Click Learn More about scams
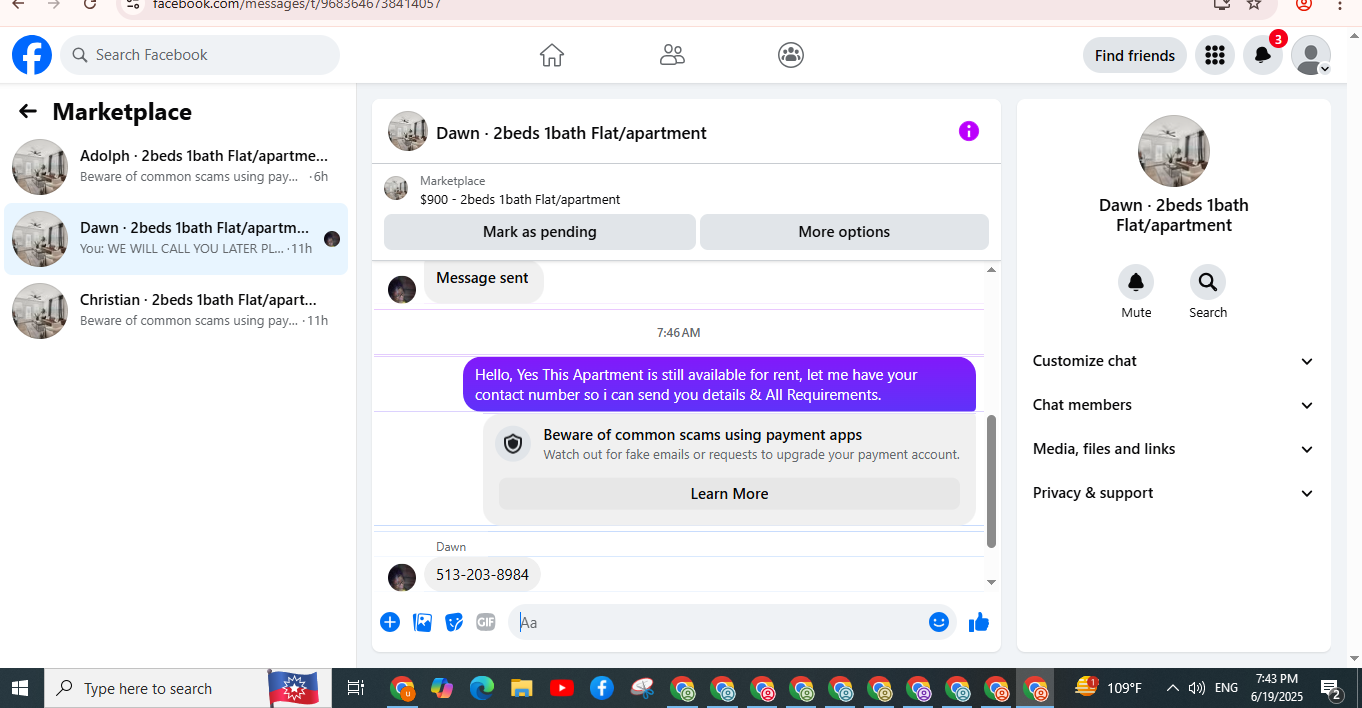The image size is (1362, 708). (x=729, y=494)
